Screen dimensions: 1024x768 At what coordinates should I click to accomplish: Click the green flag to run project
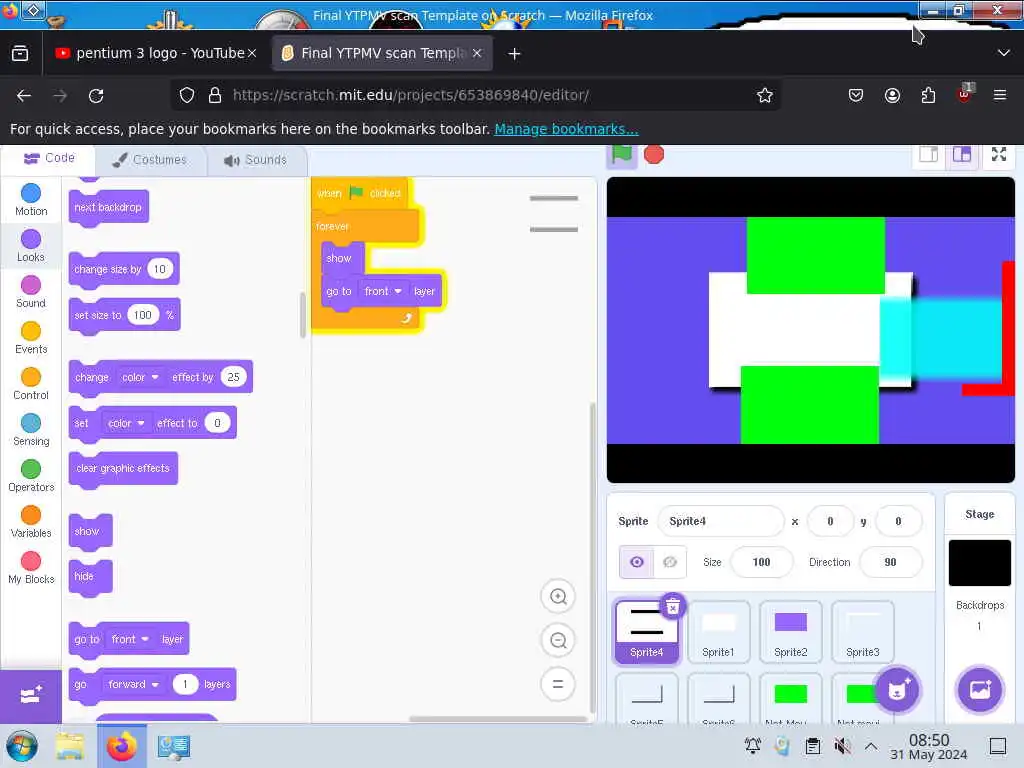click(621, 155)
